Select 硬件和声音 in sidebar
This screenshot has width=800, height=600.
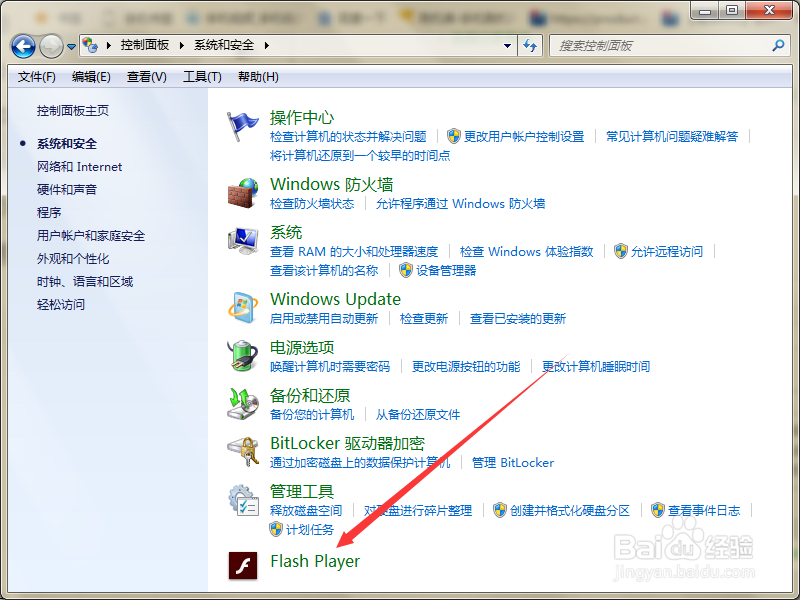[67, 190]
